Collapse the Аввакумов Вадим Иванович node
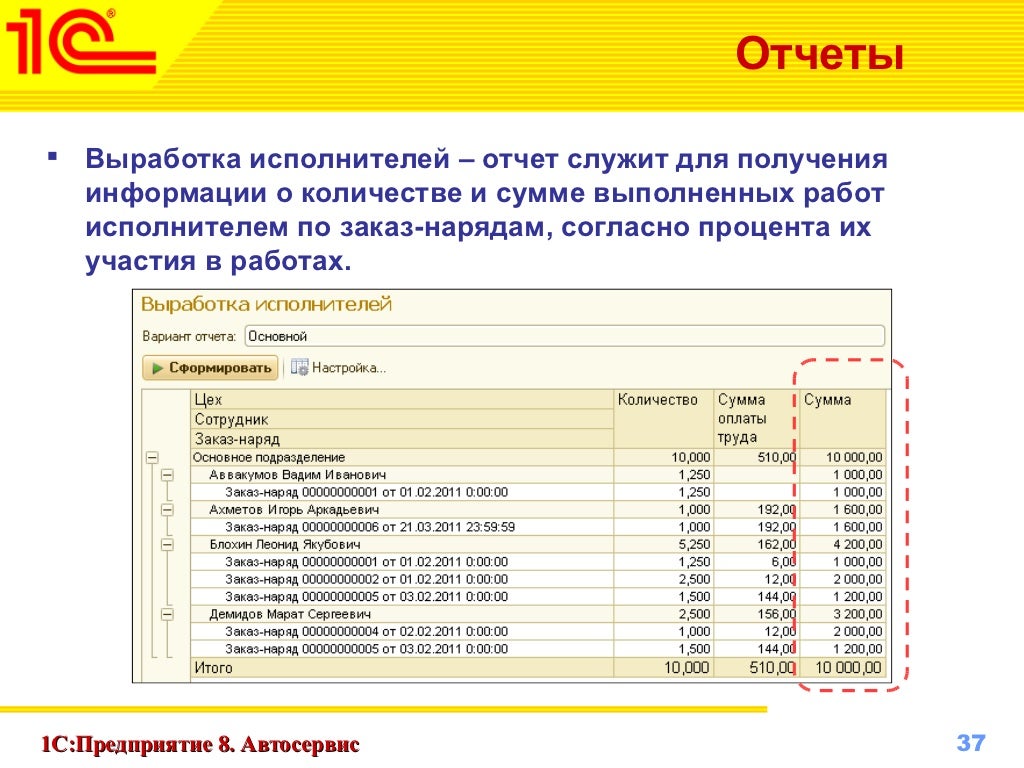The width and height of the screenshot is (1024, 768). 168,475
